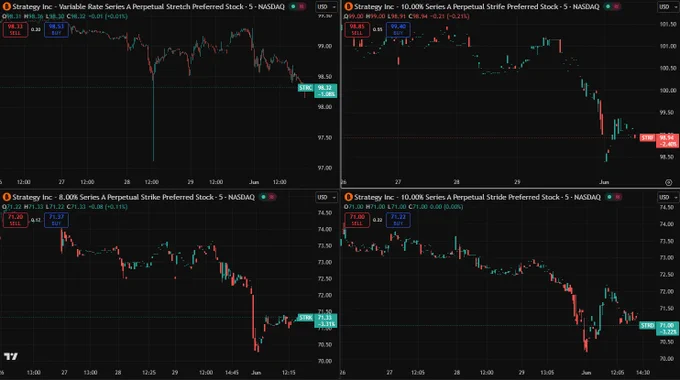This screenshot has height=380, width=680.
Task: Select the Stride Preferred Stock chart title
Action: tap(477, 197)
